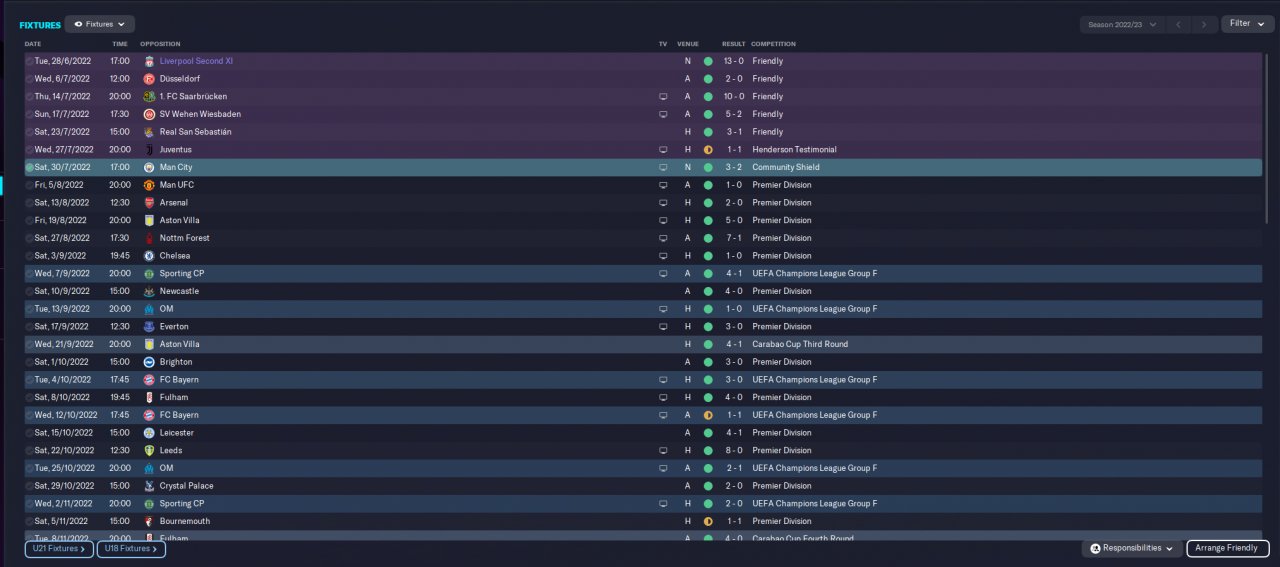This screenshot has width=1280, height=567.
Task: Open the Filter dropdown
Action: coord(1247,24)
